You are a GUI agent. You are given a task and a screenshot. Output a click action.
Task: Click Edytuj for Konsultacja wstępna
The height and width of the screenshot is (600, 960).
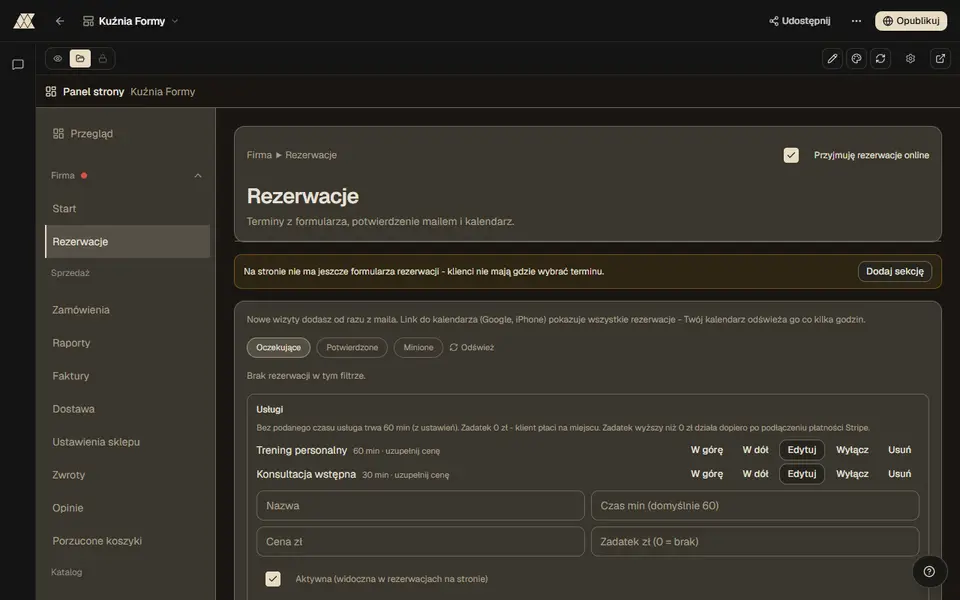pyautogui.click(x=801, y=474)
